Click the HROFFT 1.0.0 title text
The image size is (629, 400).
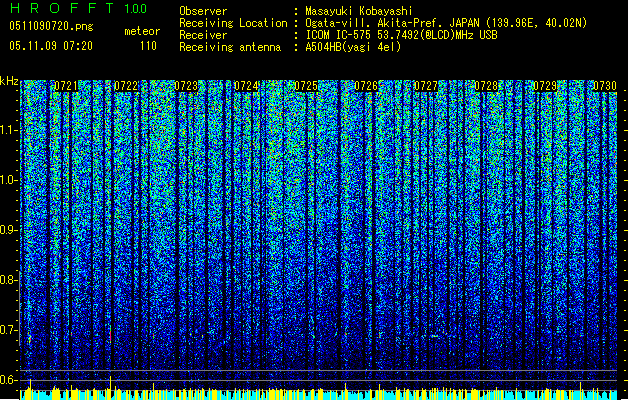(79, 8)
